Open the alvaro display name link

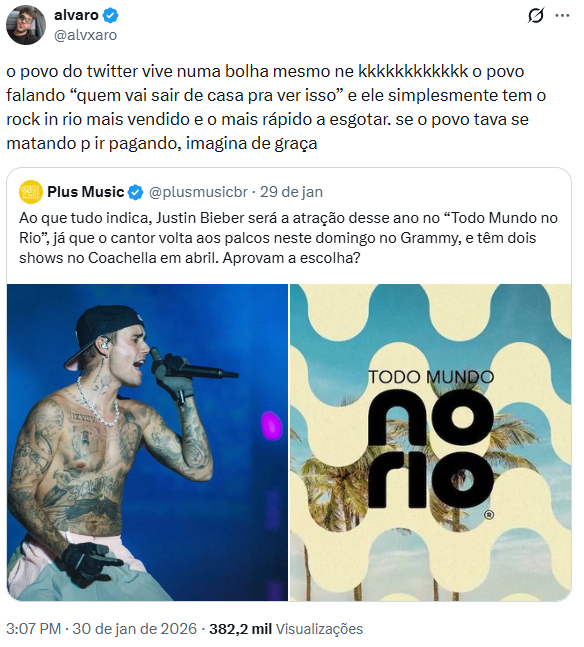point(76,15)
